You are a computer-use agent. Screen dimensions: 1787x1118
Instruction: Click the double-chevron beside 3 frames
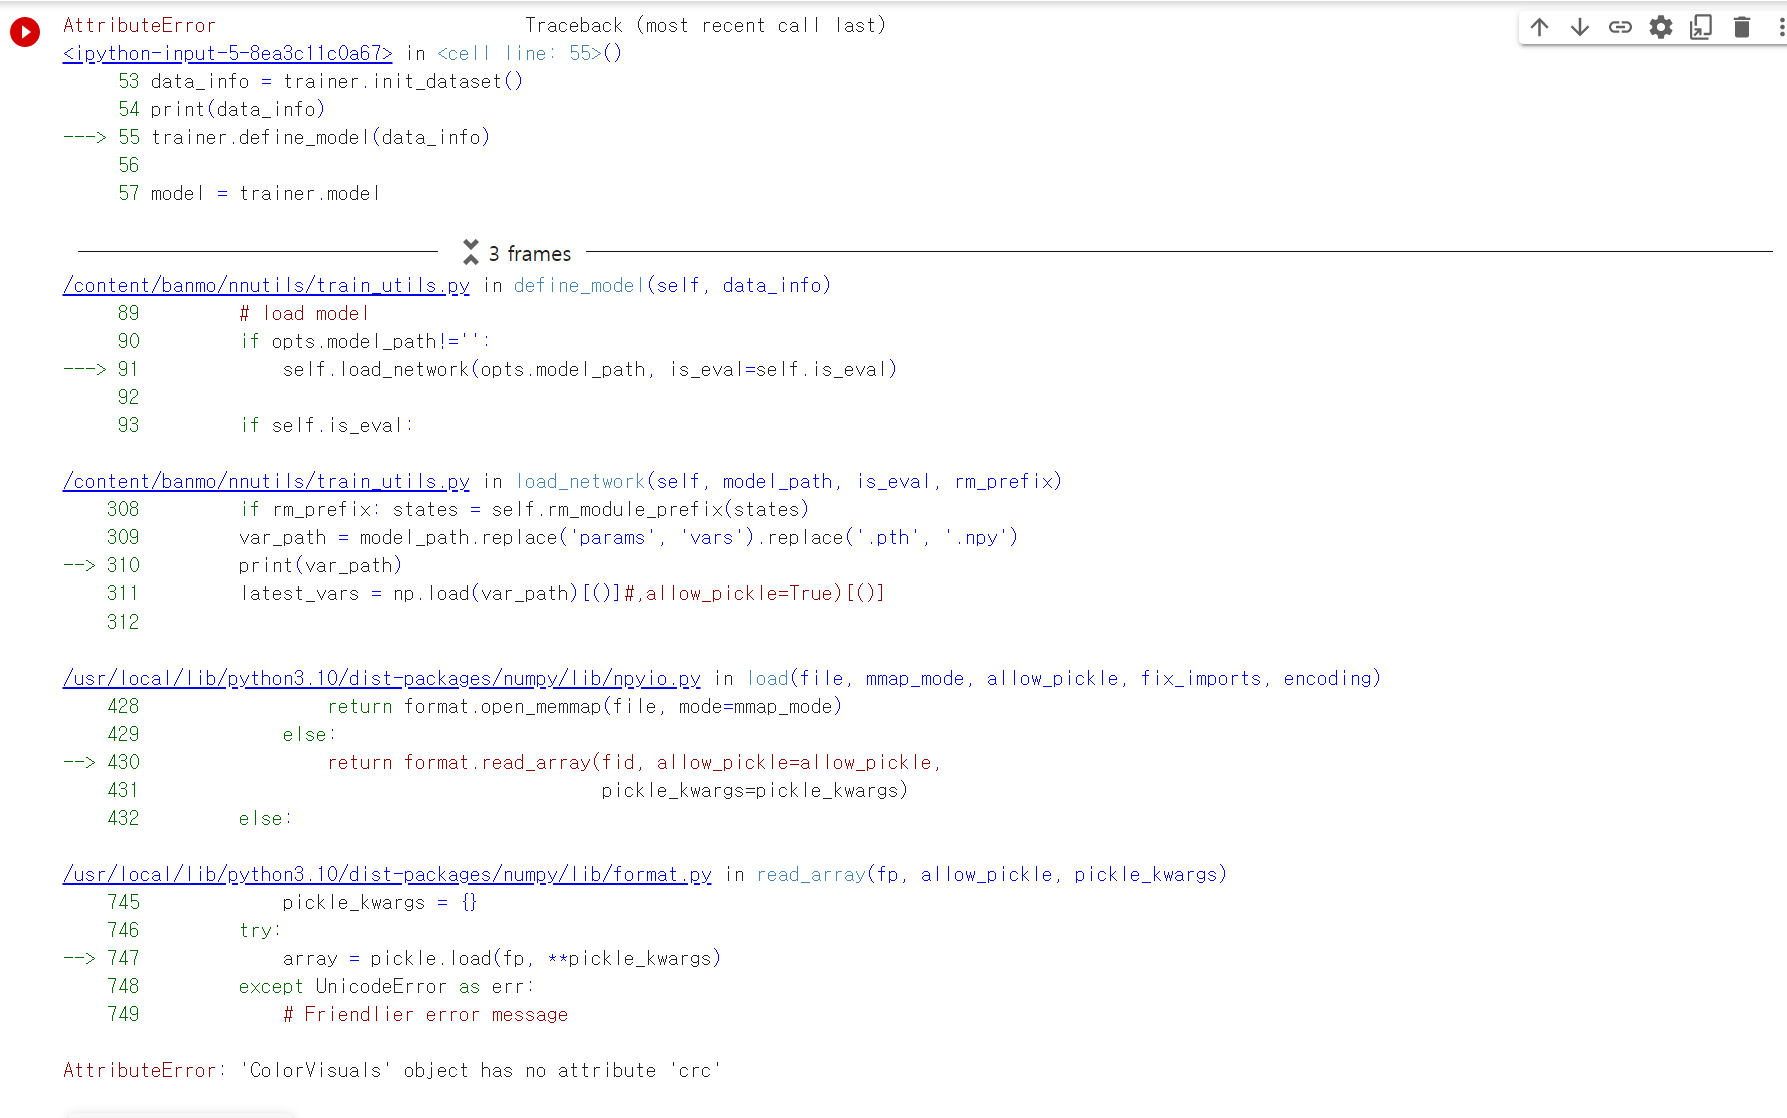tap(469, 252)
